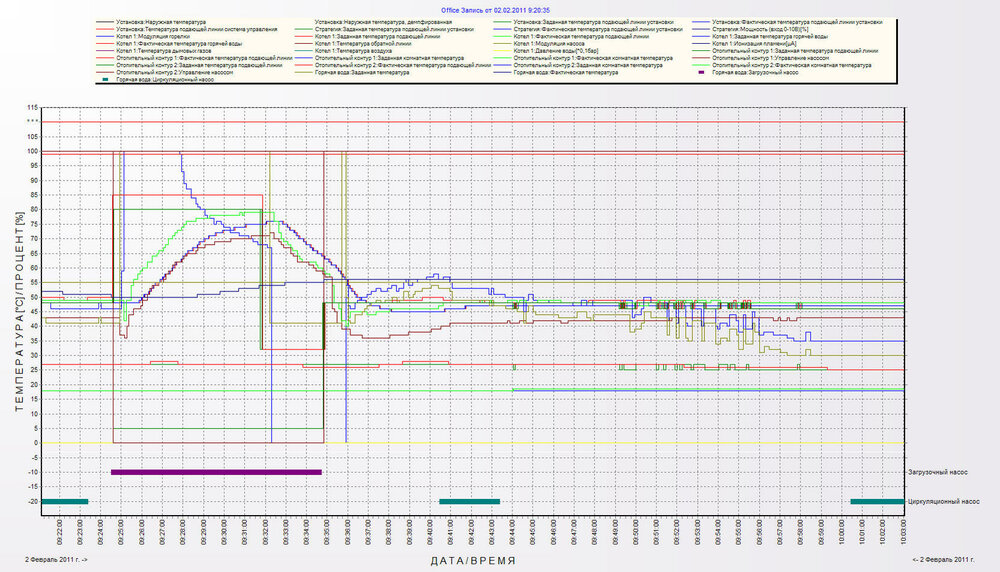Click the Циркуляционный насос label right of chart

945,501
